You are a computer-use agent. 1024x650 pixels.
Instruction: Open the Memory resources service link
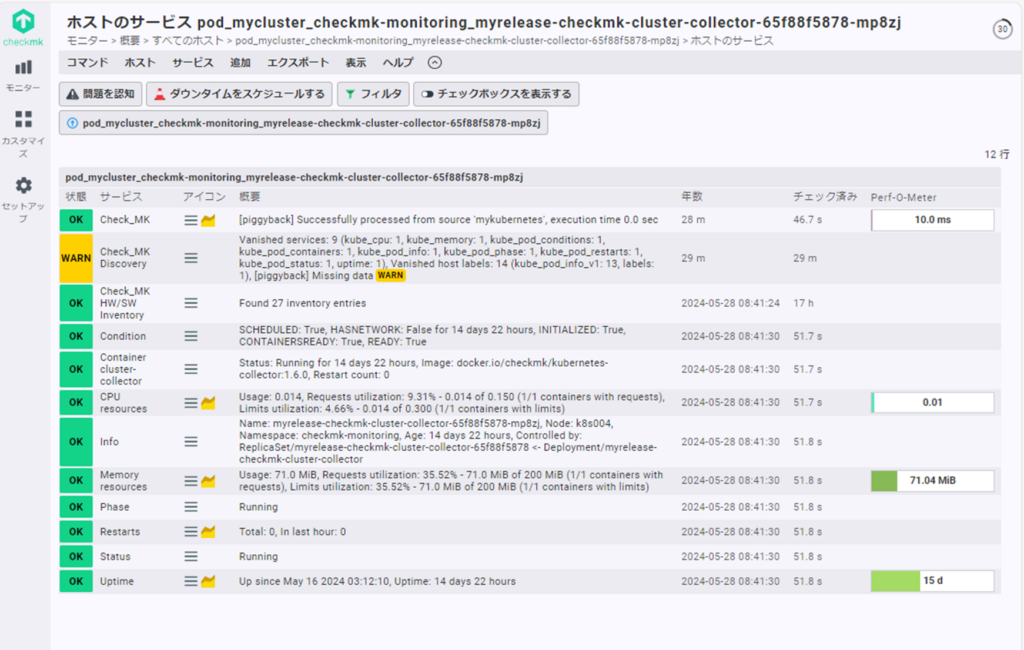pos(123,481)
